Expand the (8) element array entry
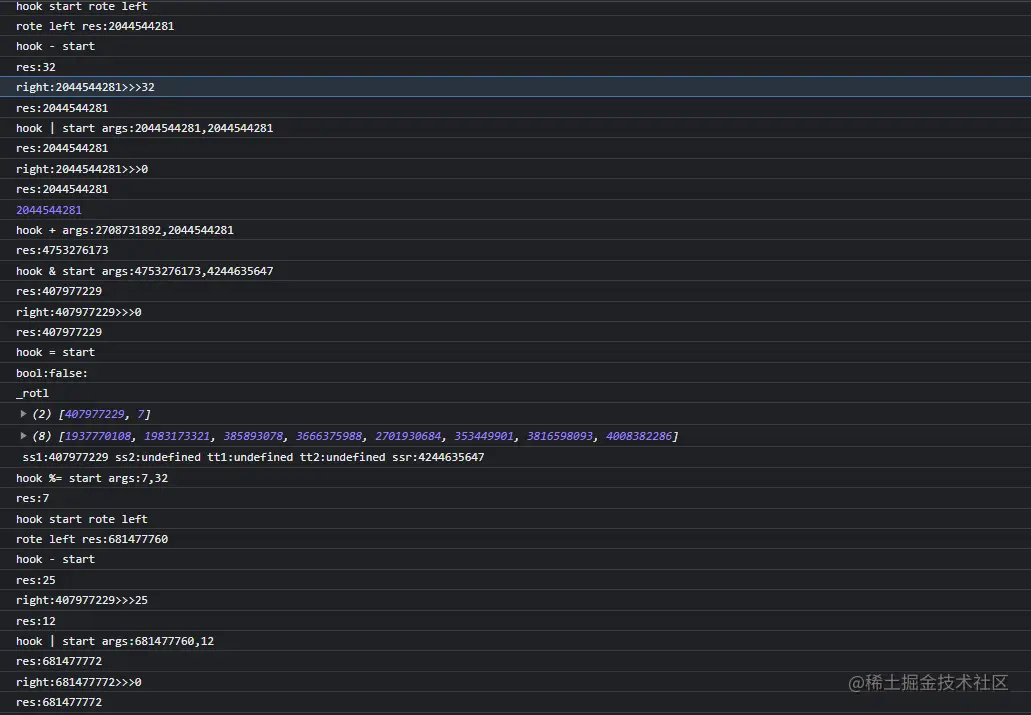This screenshot has width=1031, height=715. [26, 436]
